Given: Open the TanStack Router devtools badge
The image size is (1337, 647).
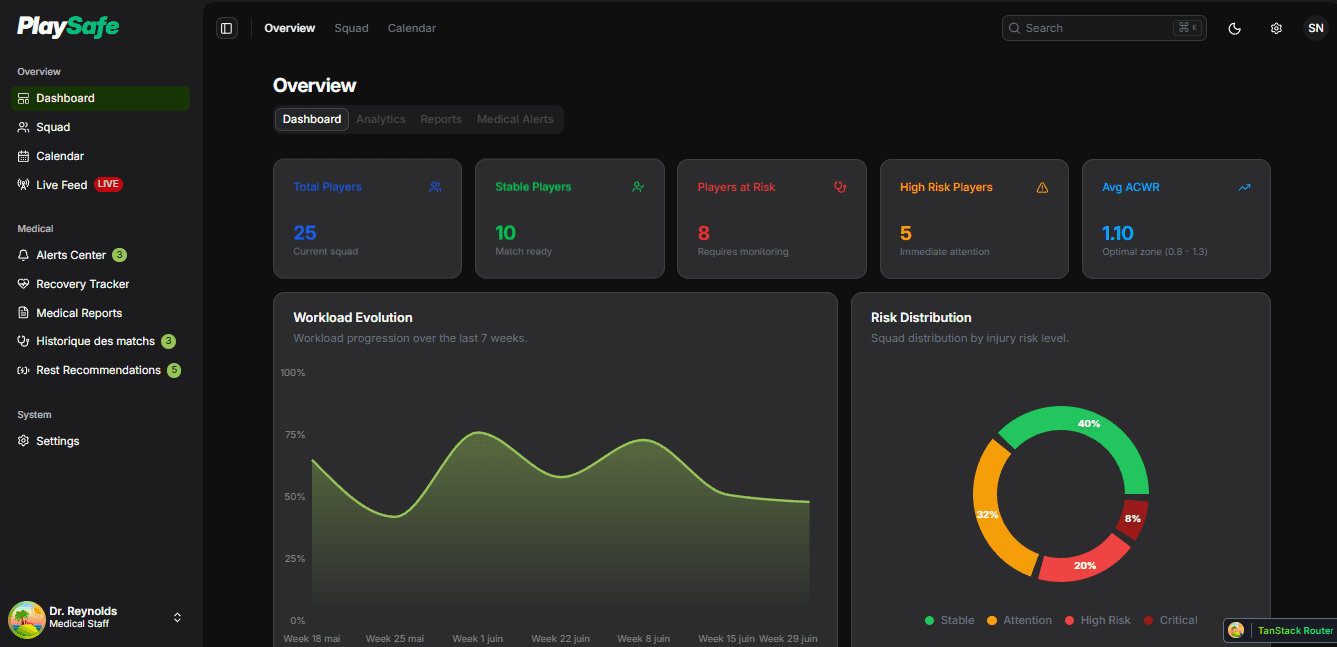Looking at the screenshot, I should (x=1280, y=631).
